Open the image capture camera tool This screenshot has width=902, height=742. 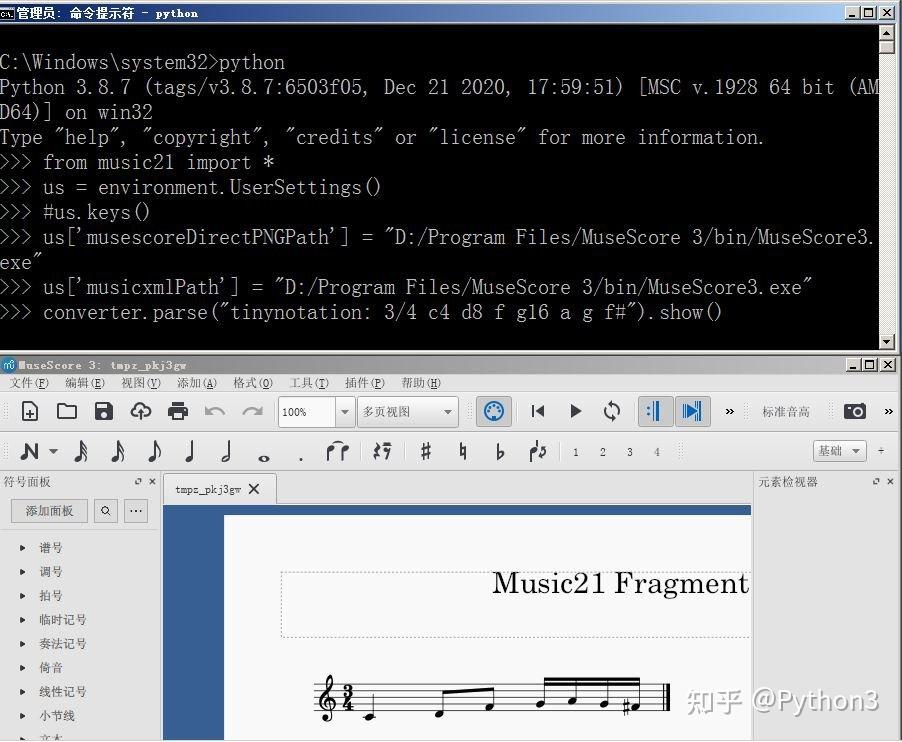[x=855, y=411]
